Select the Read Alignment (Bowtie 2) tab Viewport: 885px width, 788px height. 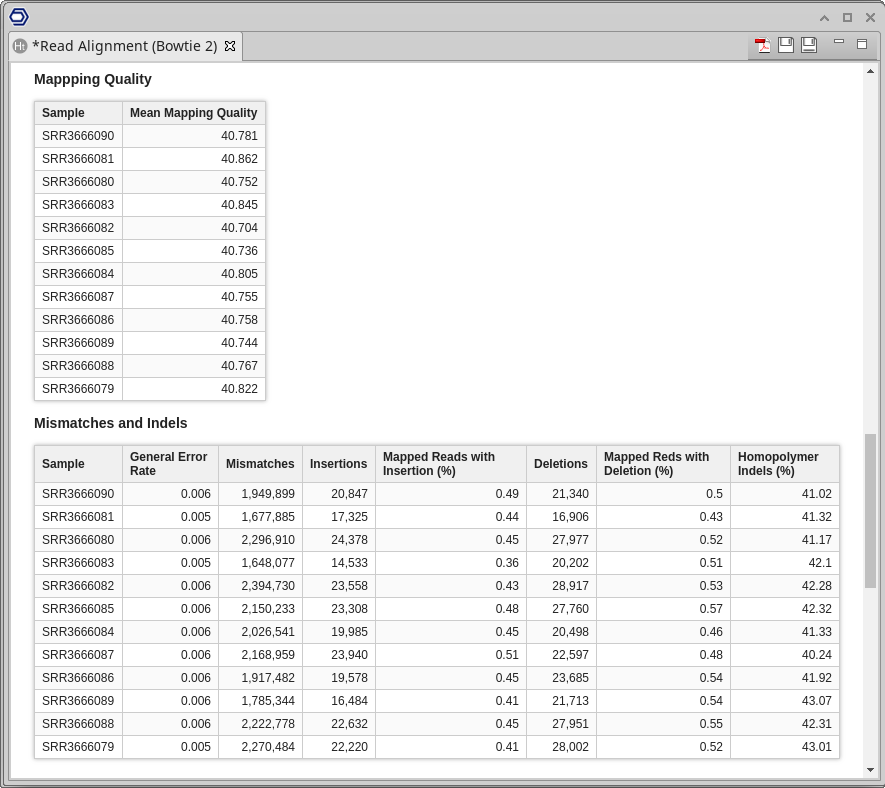pos(124,46)
